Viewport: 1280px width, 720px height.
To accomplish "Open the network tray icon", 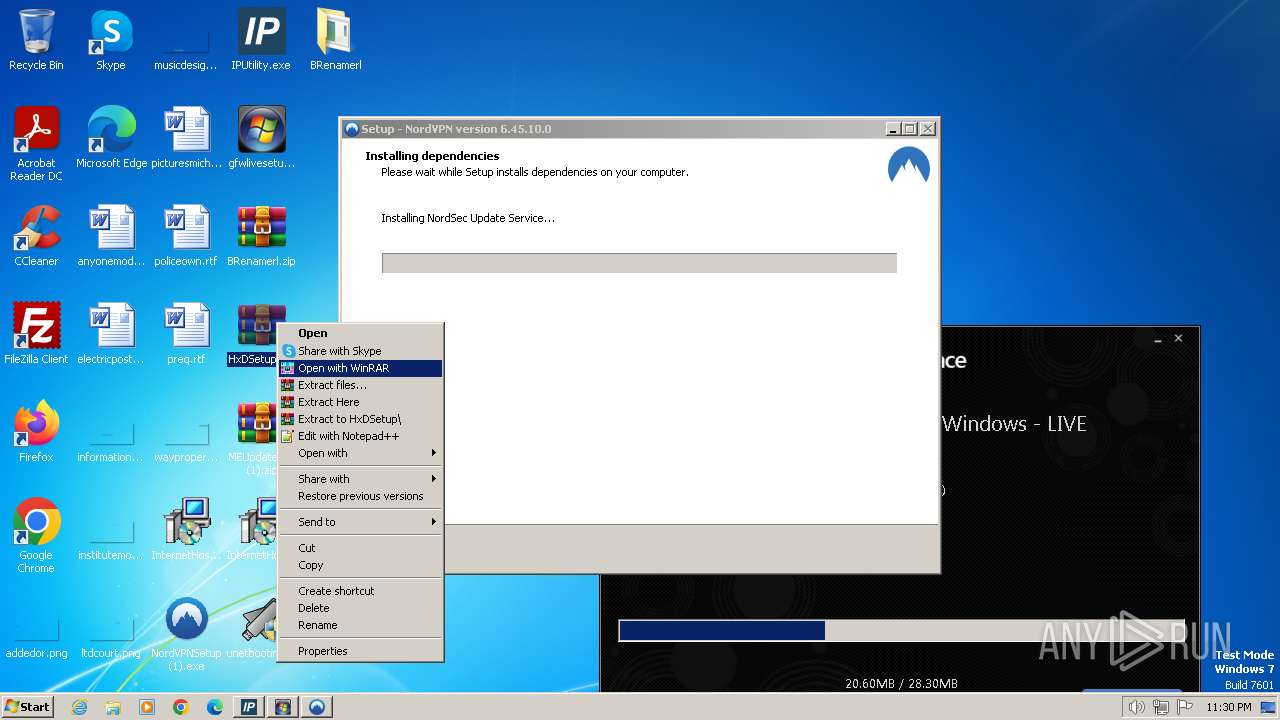I will tap(1161, 707).
